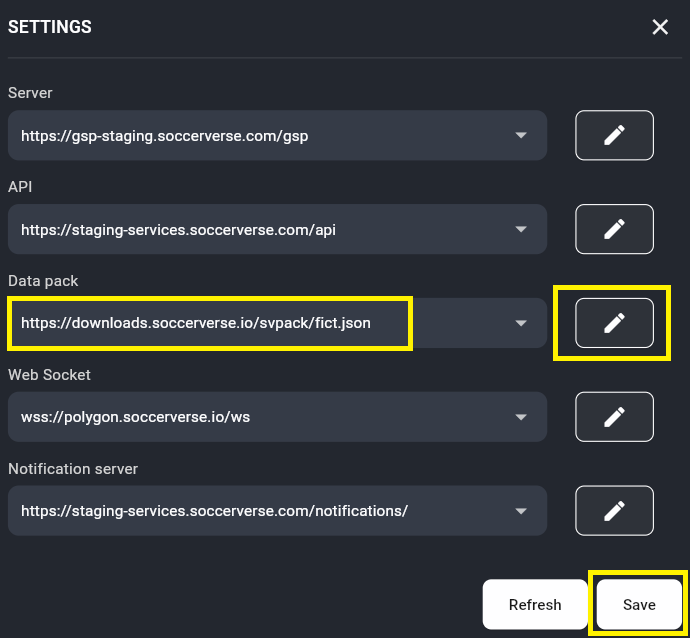Expand the Data pack dropdown arrow
Screen dimensions: 690x638
point(521,324)
